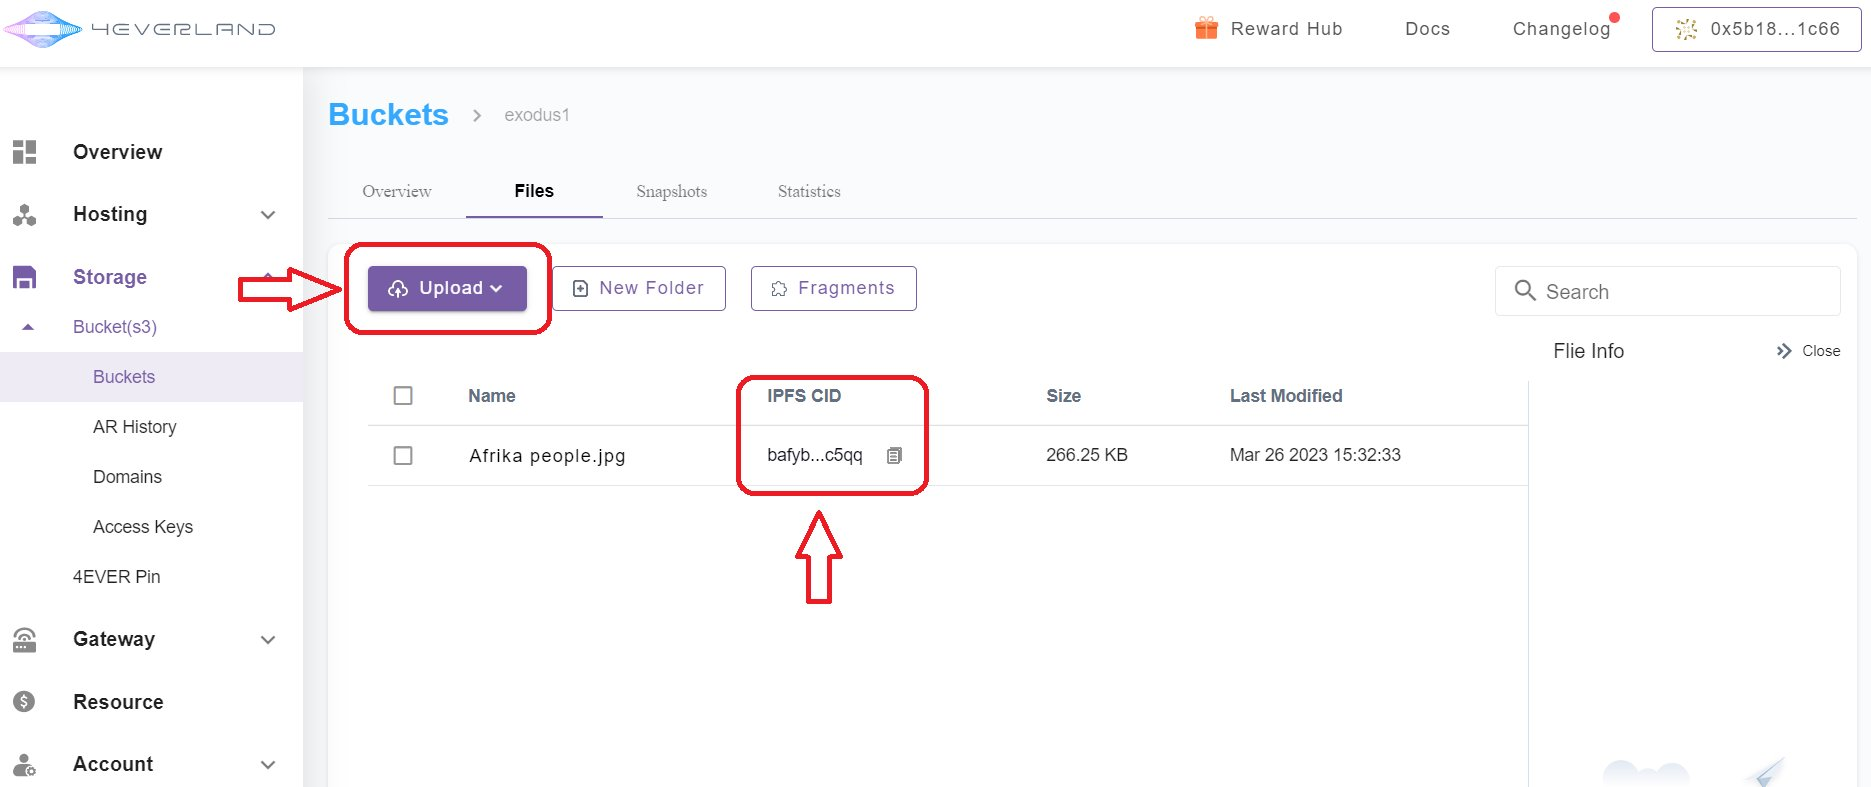Open the Fragments button
This screenshot has height=787, width=1871.
tap(833, 289)
